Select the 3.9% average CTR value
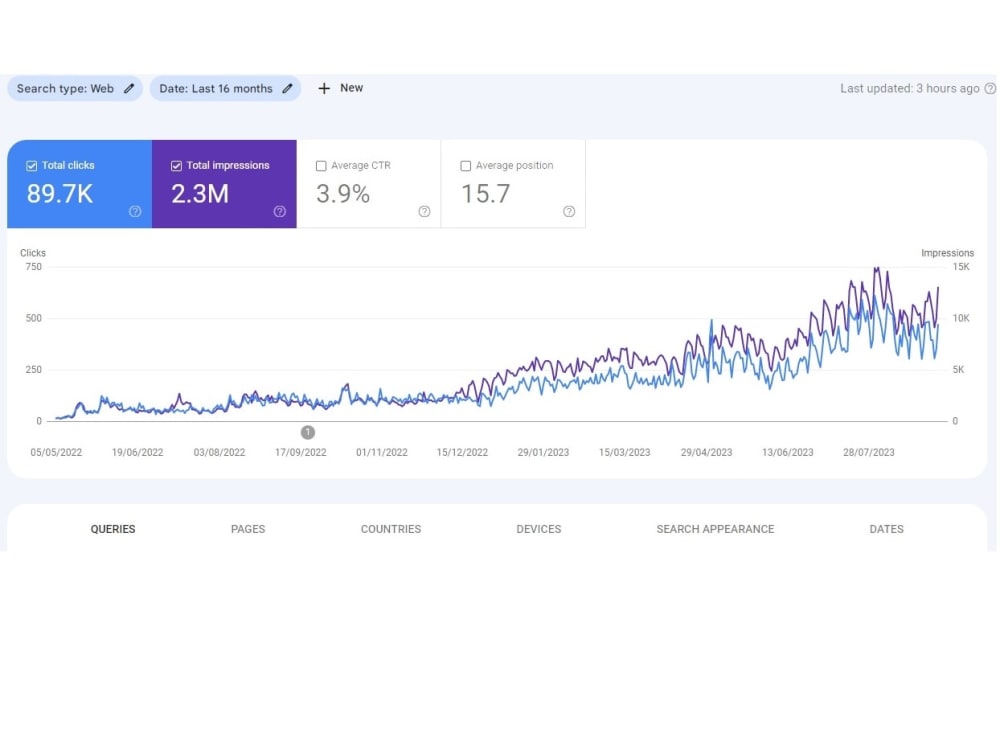 (343, 194)
